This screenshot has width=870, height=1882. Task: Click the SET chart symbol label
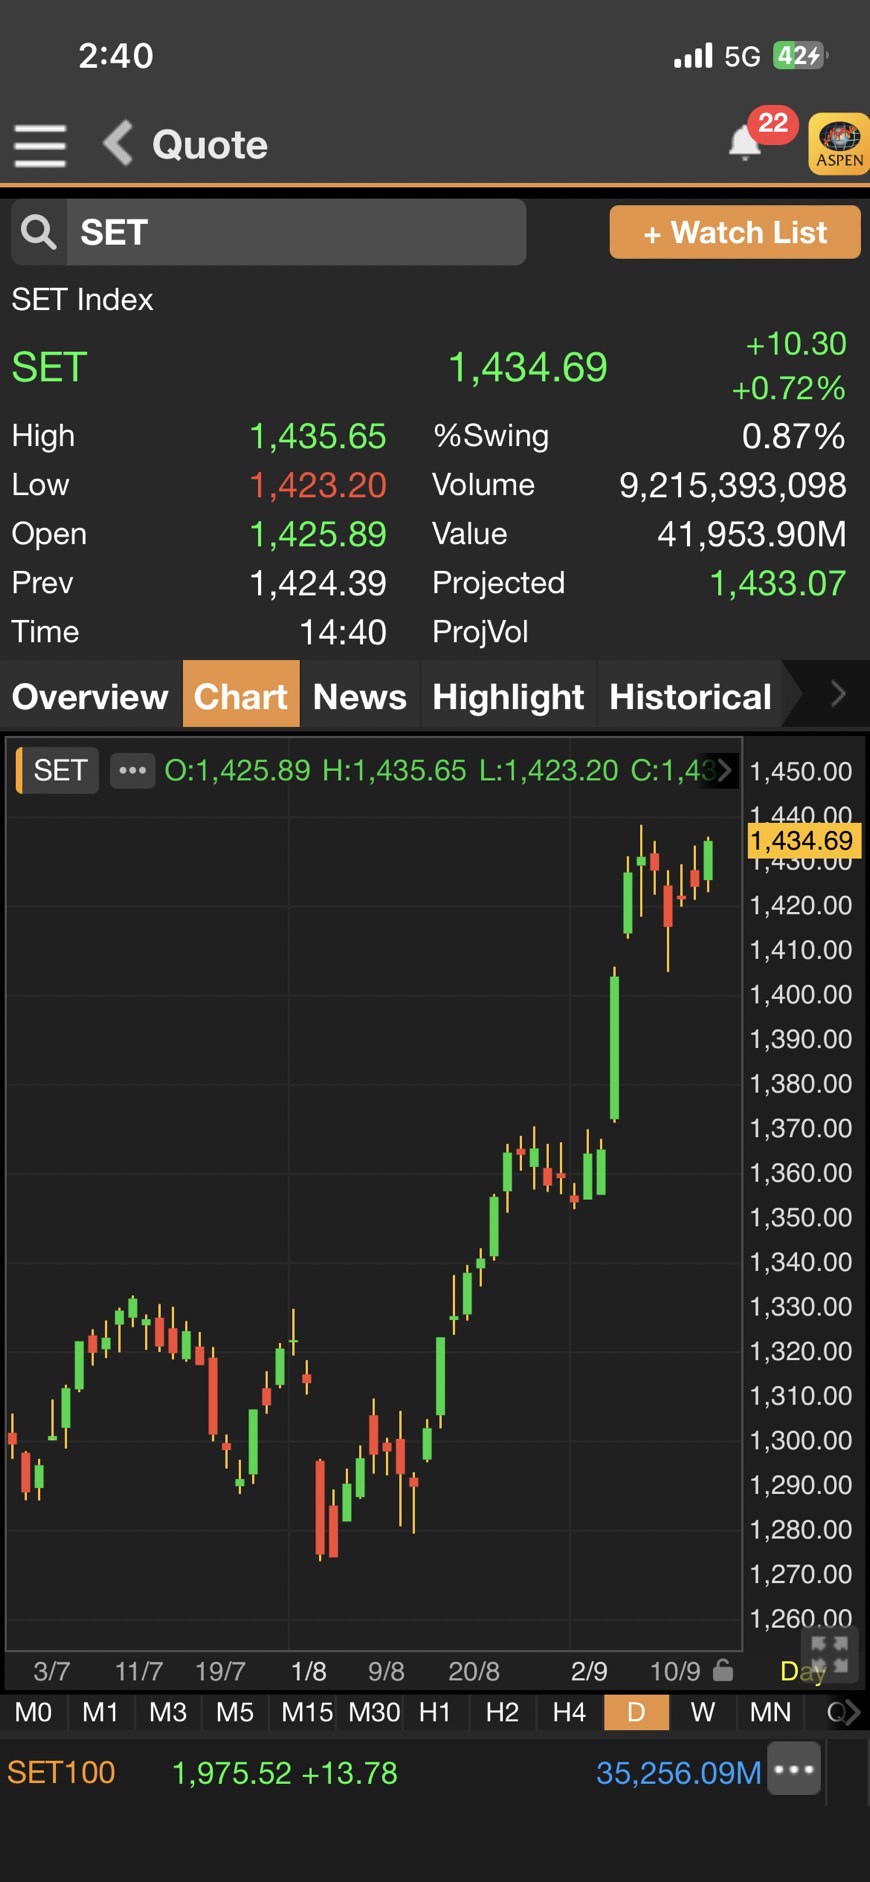coord(60,770)
